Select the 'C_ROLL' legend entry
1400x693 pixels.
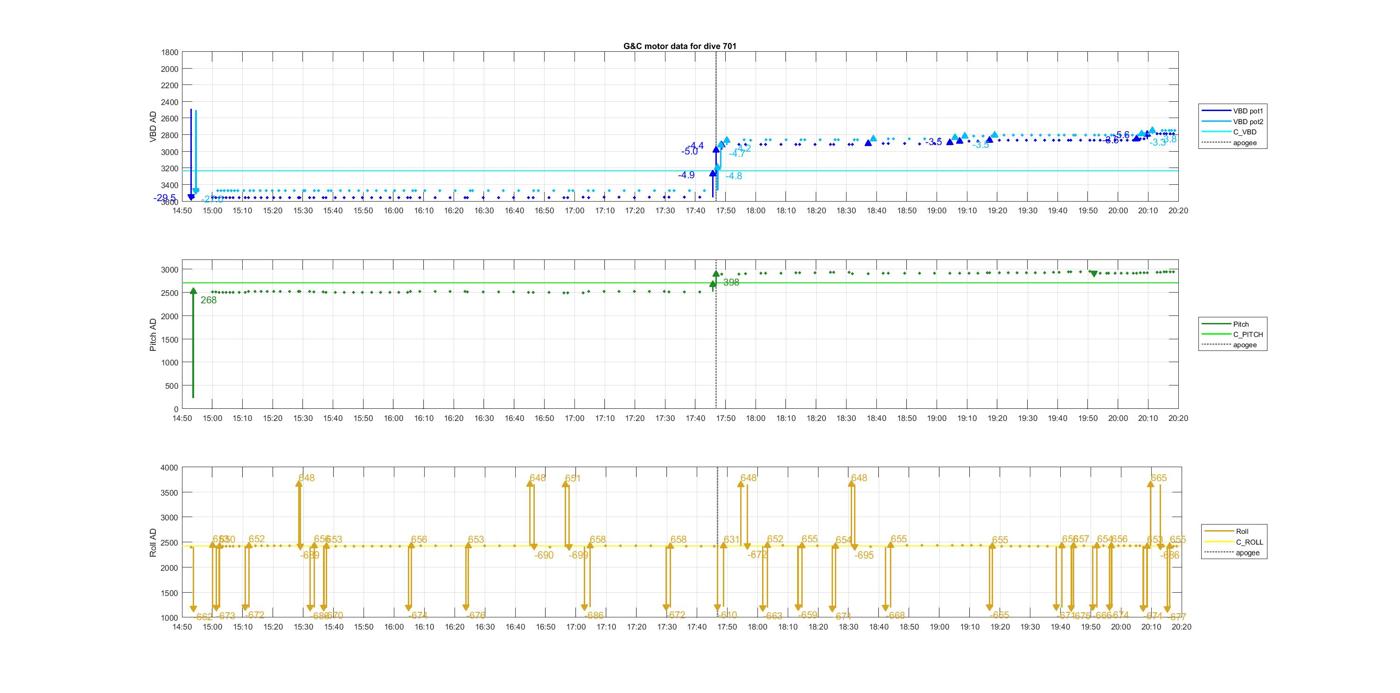(x=1234, y=542)
